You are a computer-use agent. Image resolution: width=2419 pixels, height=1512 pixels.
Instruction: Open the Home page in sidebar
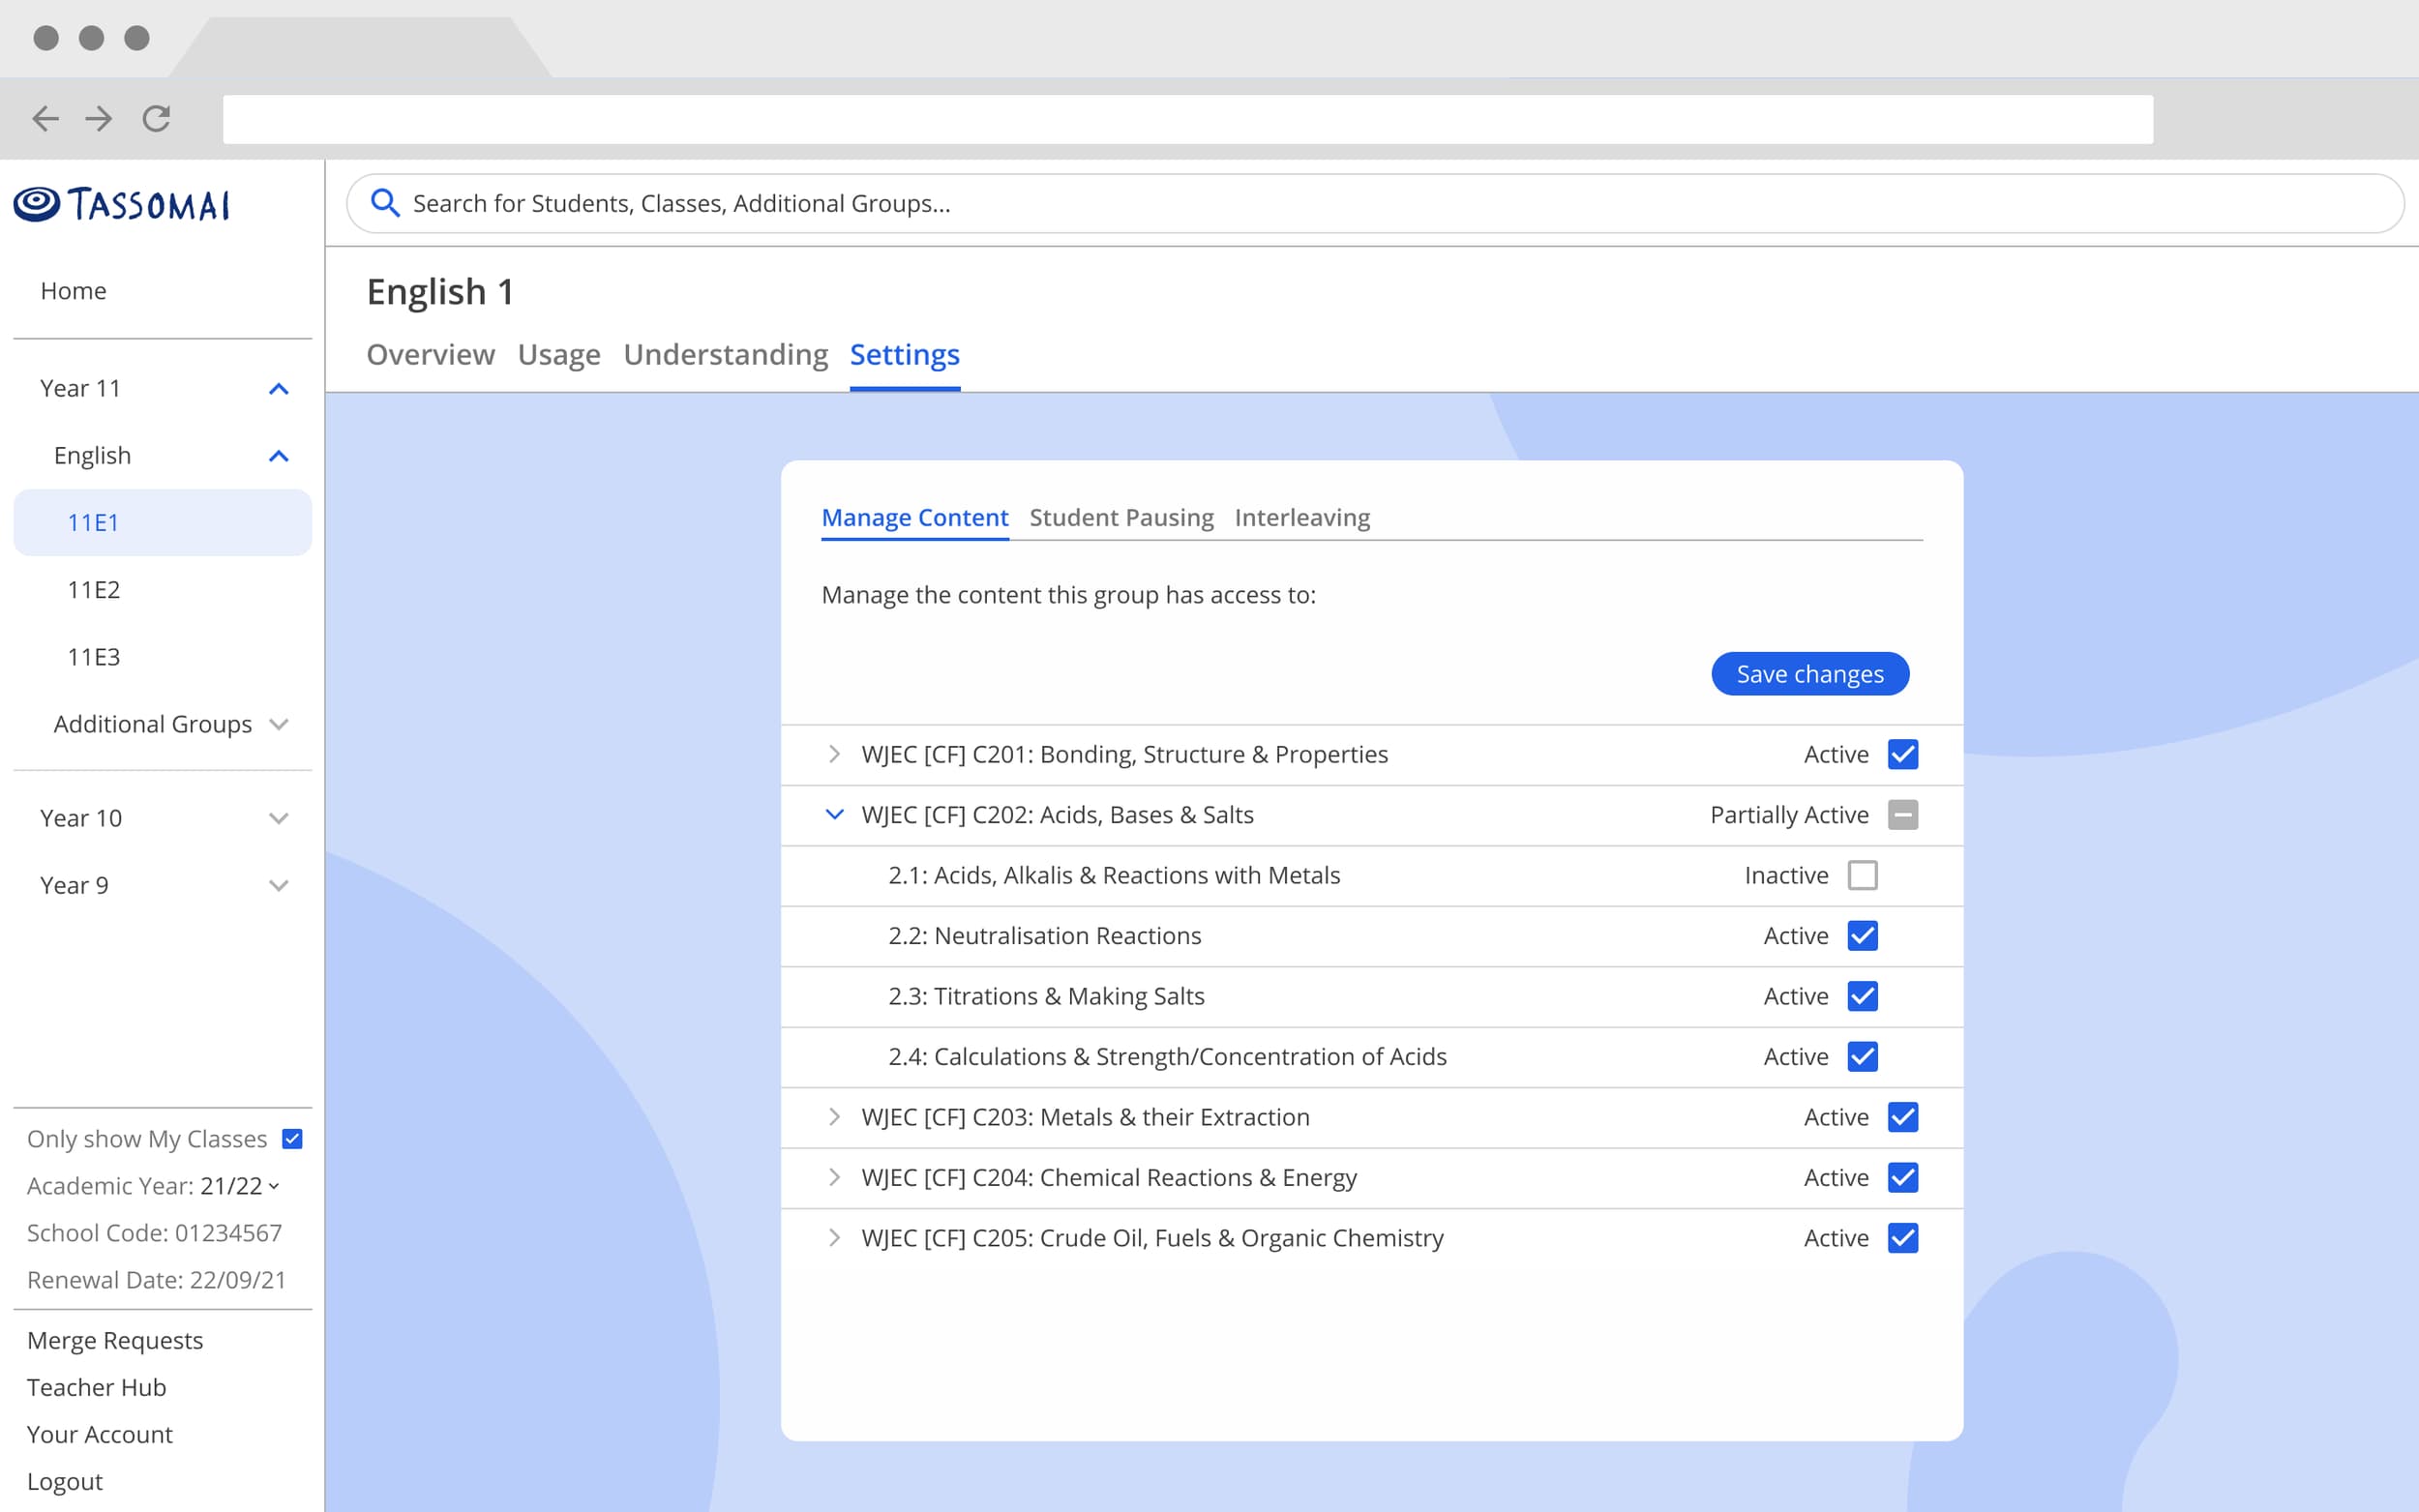73,290
